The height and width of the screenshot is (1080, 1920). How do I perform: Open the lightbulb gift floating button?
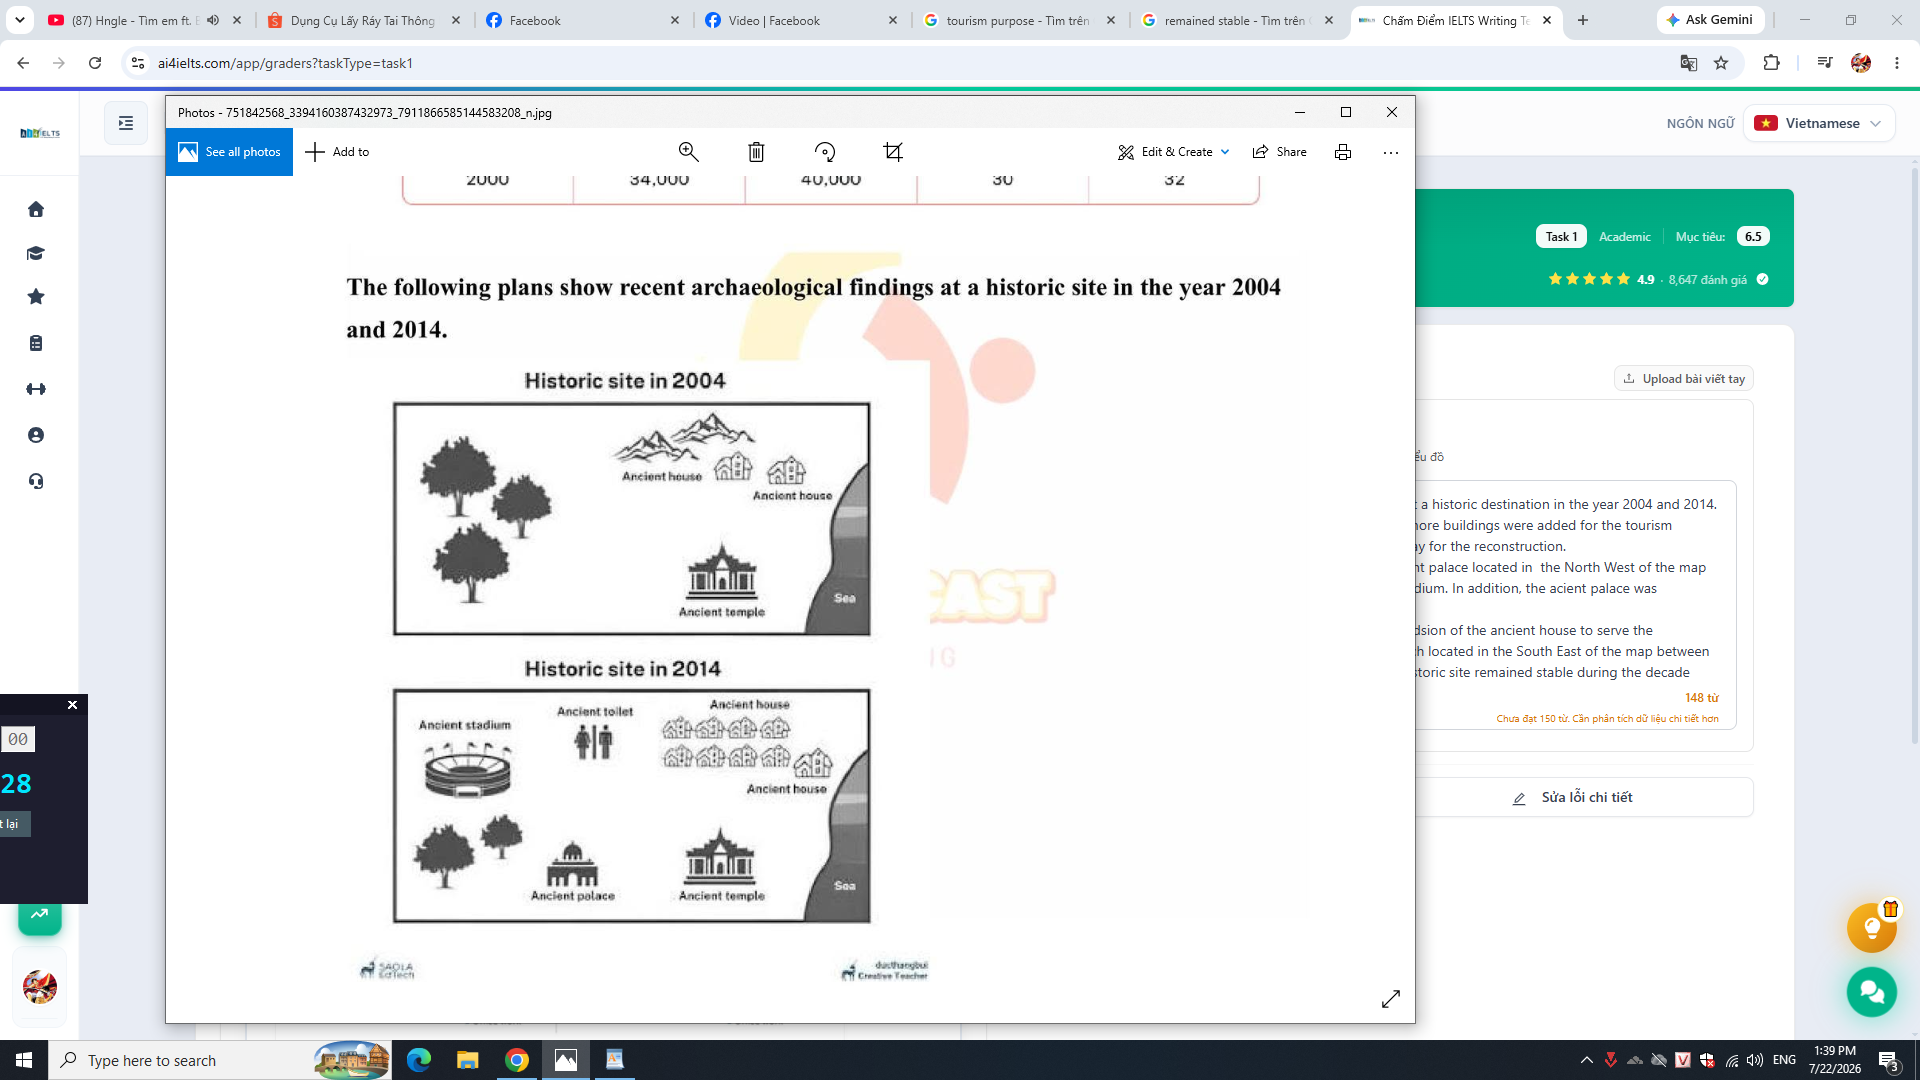pos(1872,928)
